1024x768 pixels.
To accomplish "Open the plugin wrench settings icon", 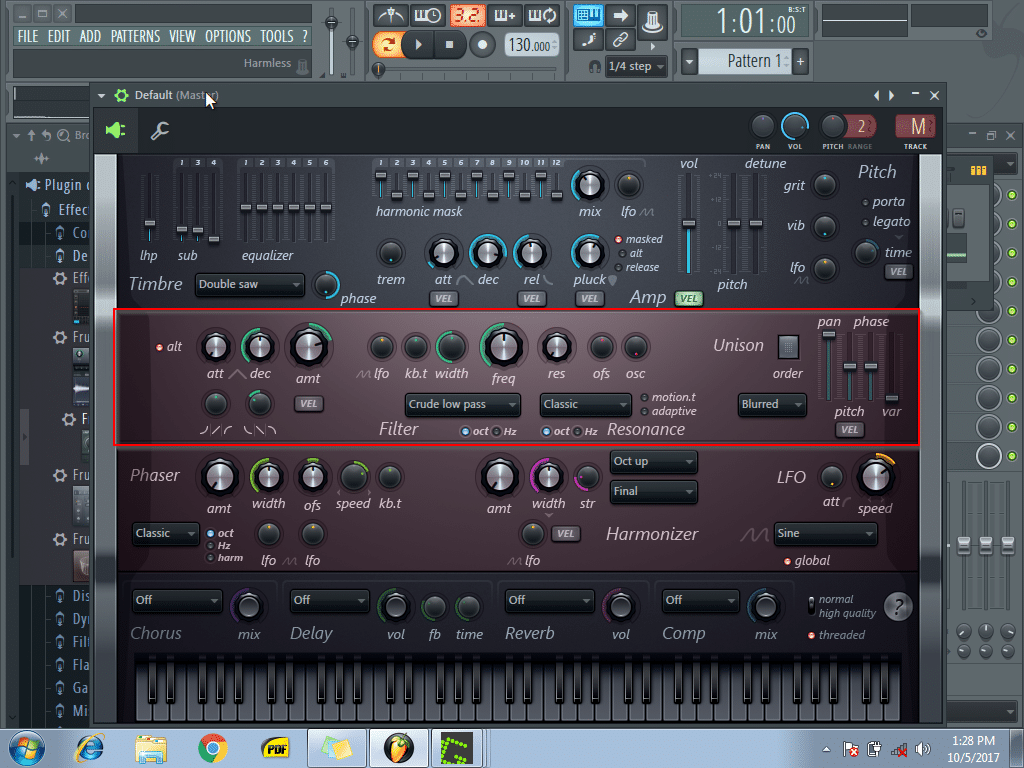I will 160,131.
